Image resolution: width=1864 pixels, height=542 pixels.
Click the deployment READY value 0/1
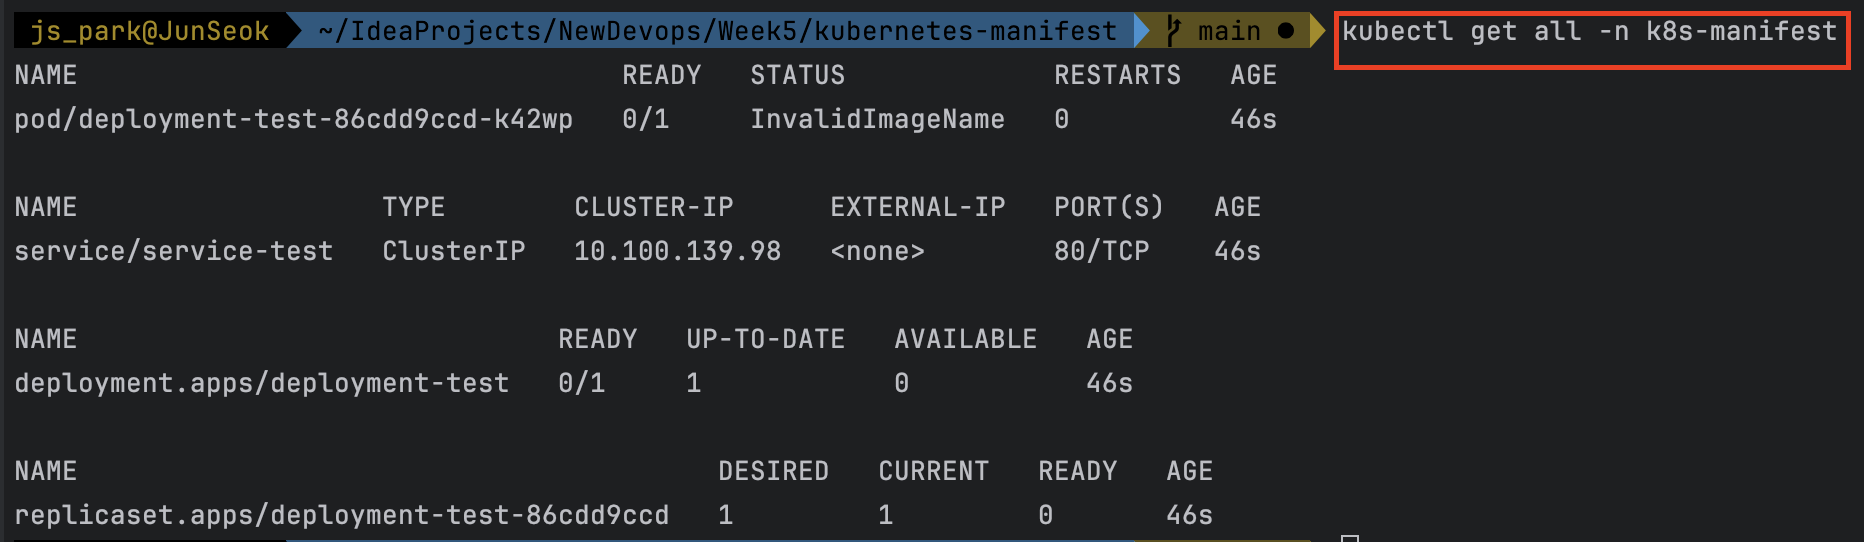pos(582,384)
